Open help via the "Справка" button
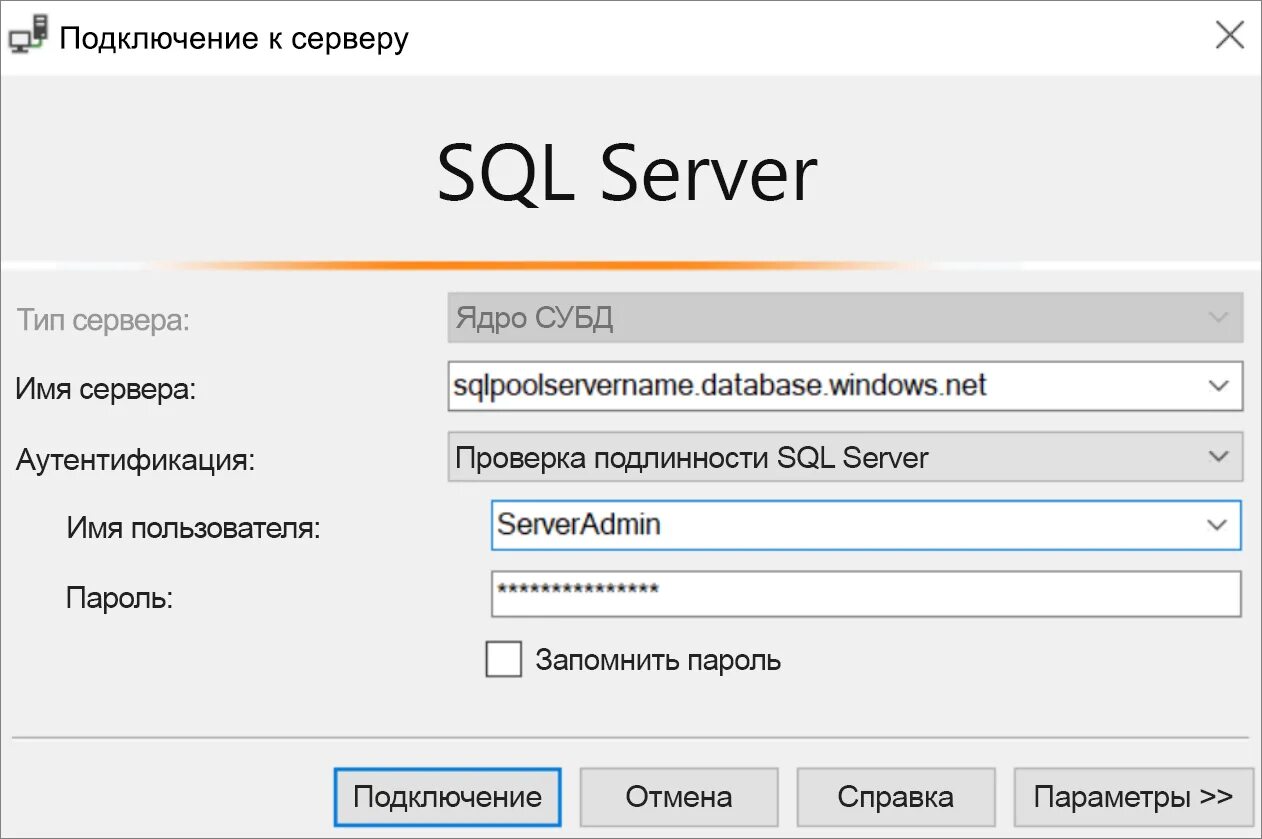1262x839 pixels. pos(895,797)
